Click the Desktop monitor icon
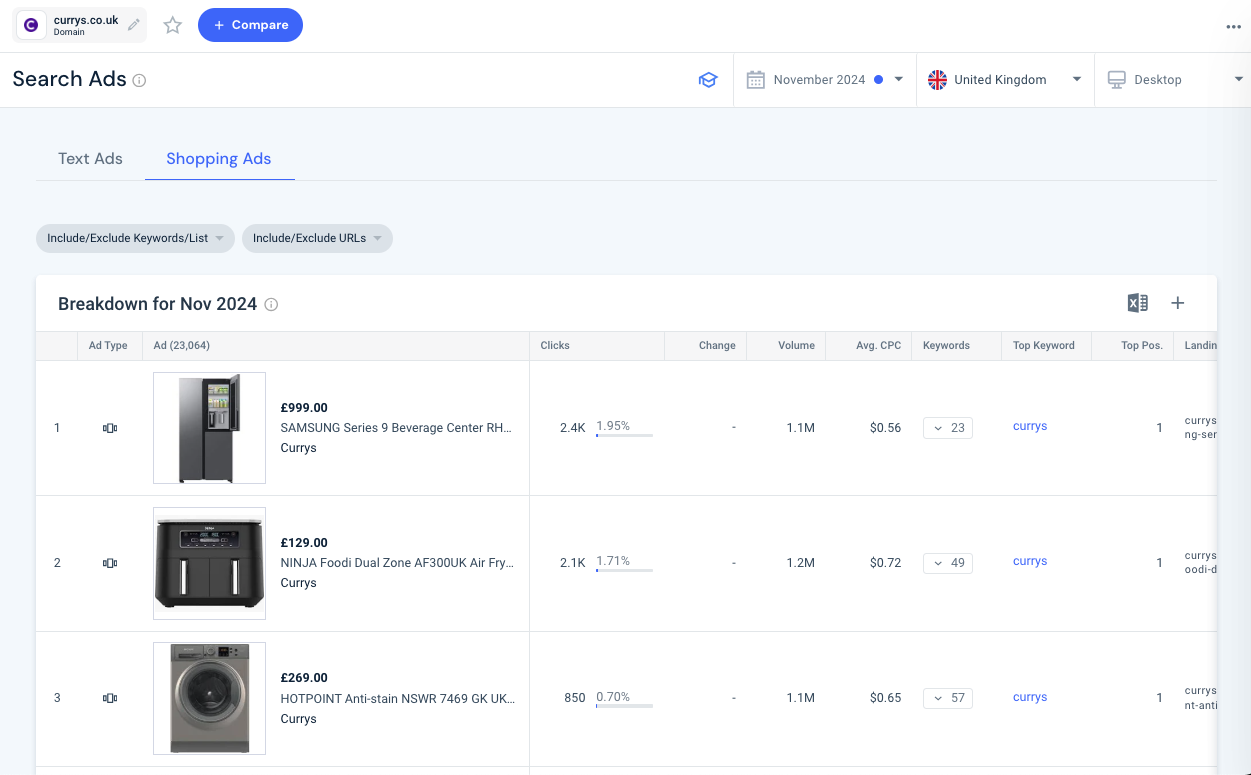This screenshot has width=1251, height=775. click(1117, 79)
